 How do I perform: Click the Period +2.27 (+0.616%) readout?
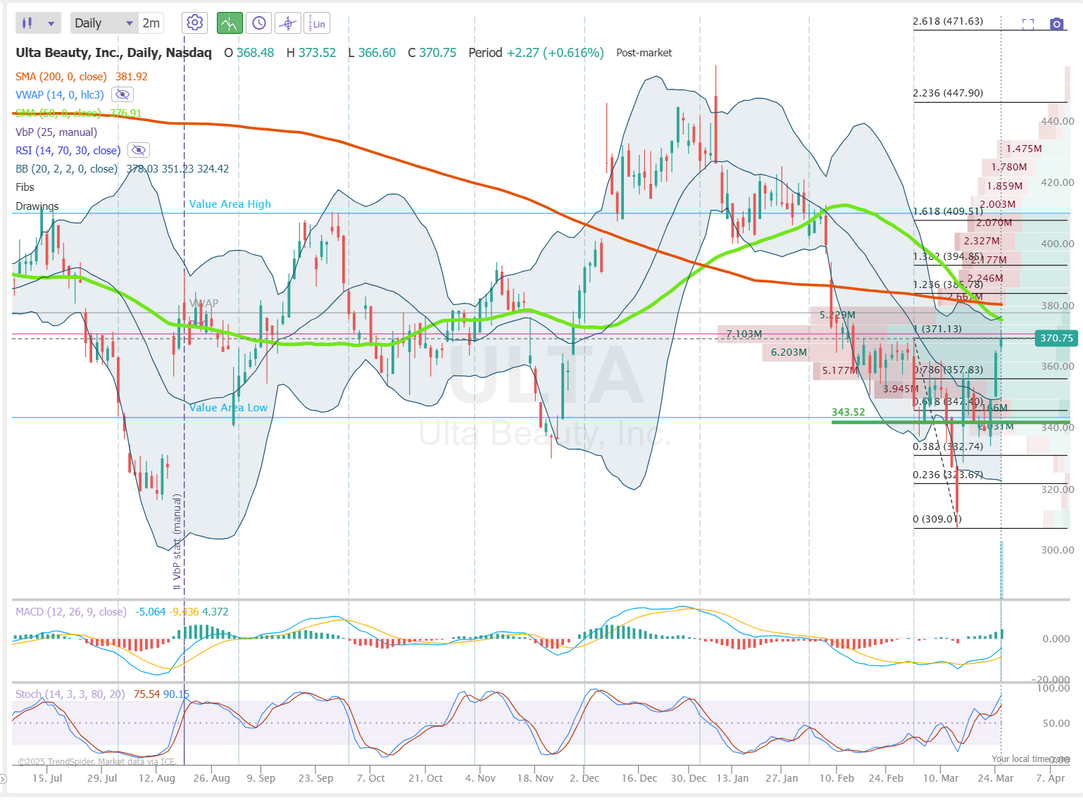(536, 53)
